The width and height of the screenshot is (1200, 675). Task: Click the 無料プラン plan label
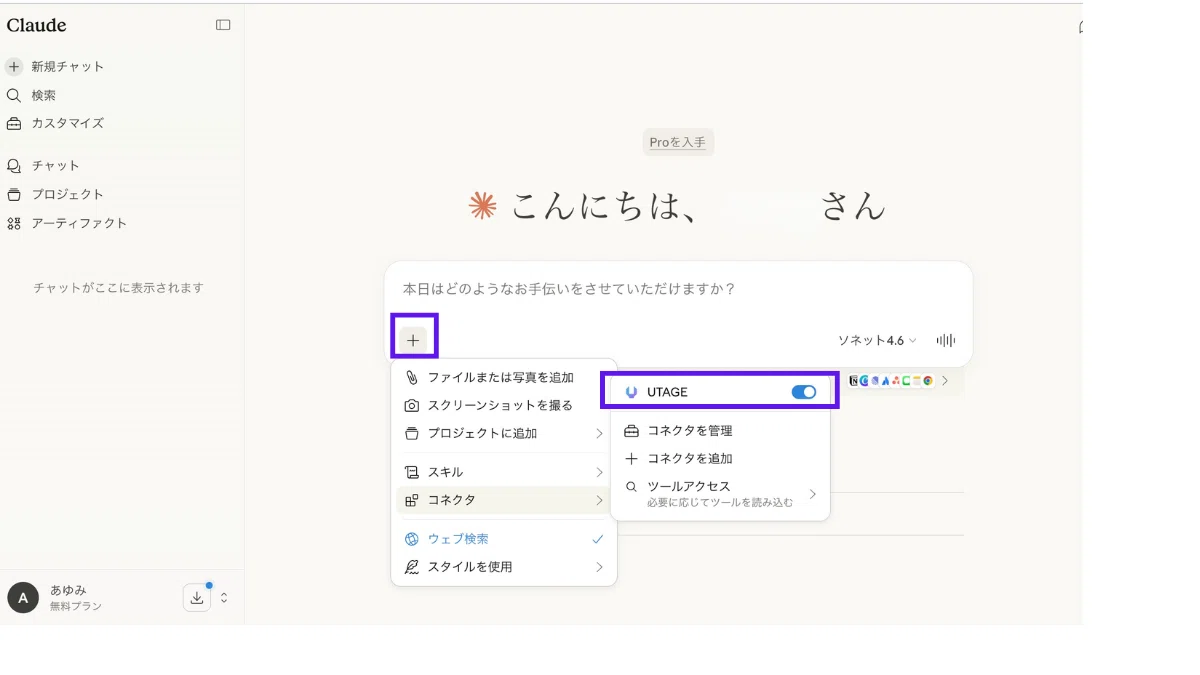tap(76, 606)
